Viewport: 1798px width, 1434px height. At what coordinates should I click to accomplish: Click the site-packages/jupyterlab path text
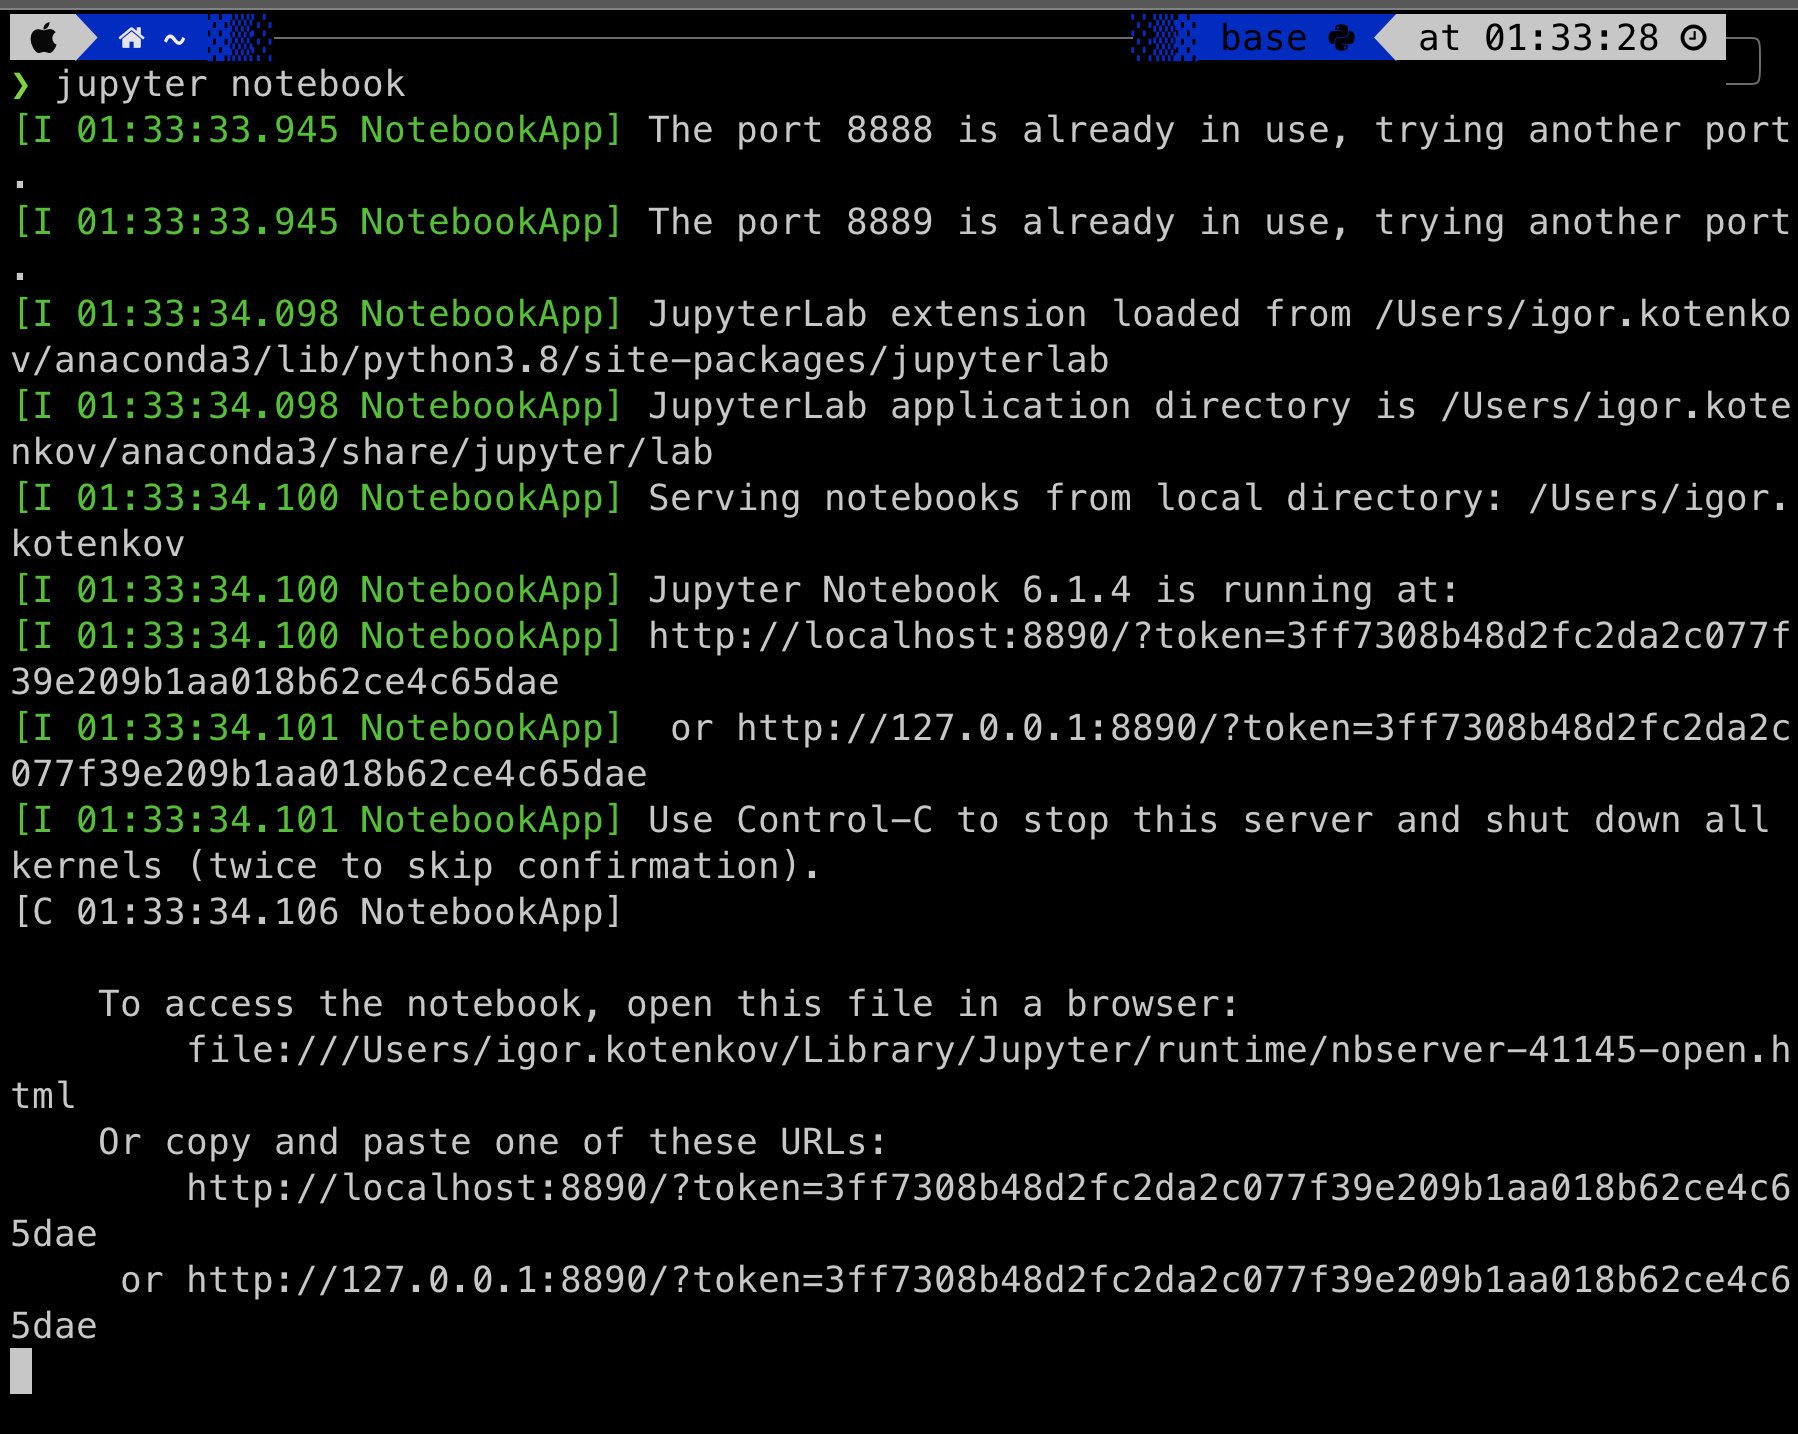coord(845,360)
